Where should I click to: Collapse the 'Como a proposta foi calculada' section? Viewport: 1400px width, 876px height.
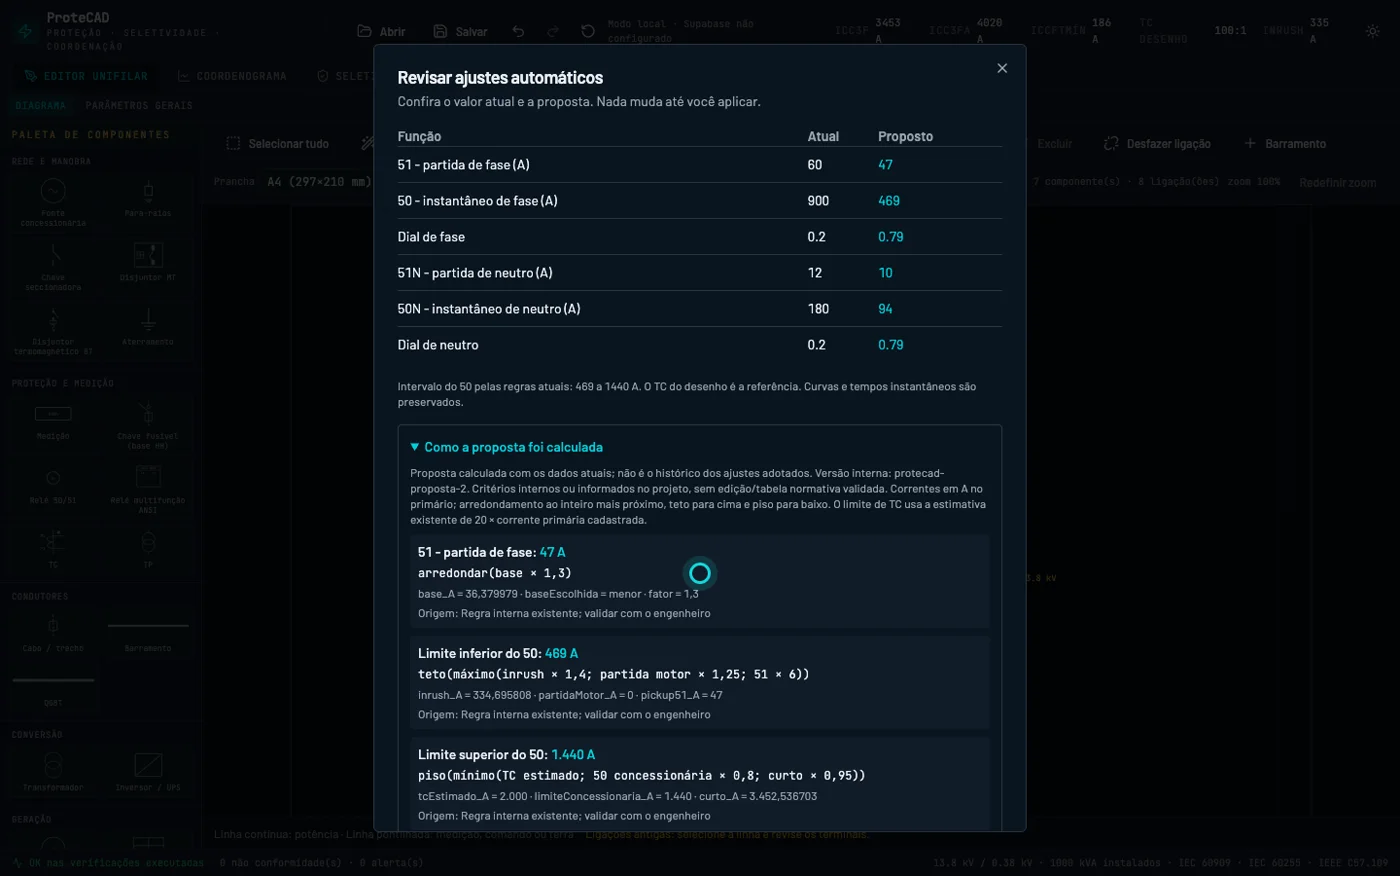[507, 447]
